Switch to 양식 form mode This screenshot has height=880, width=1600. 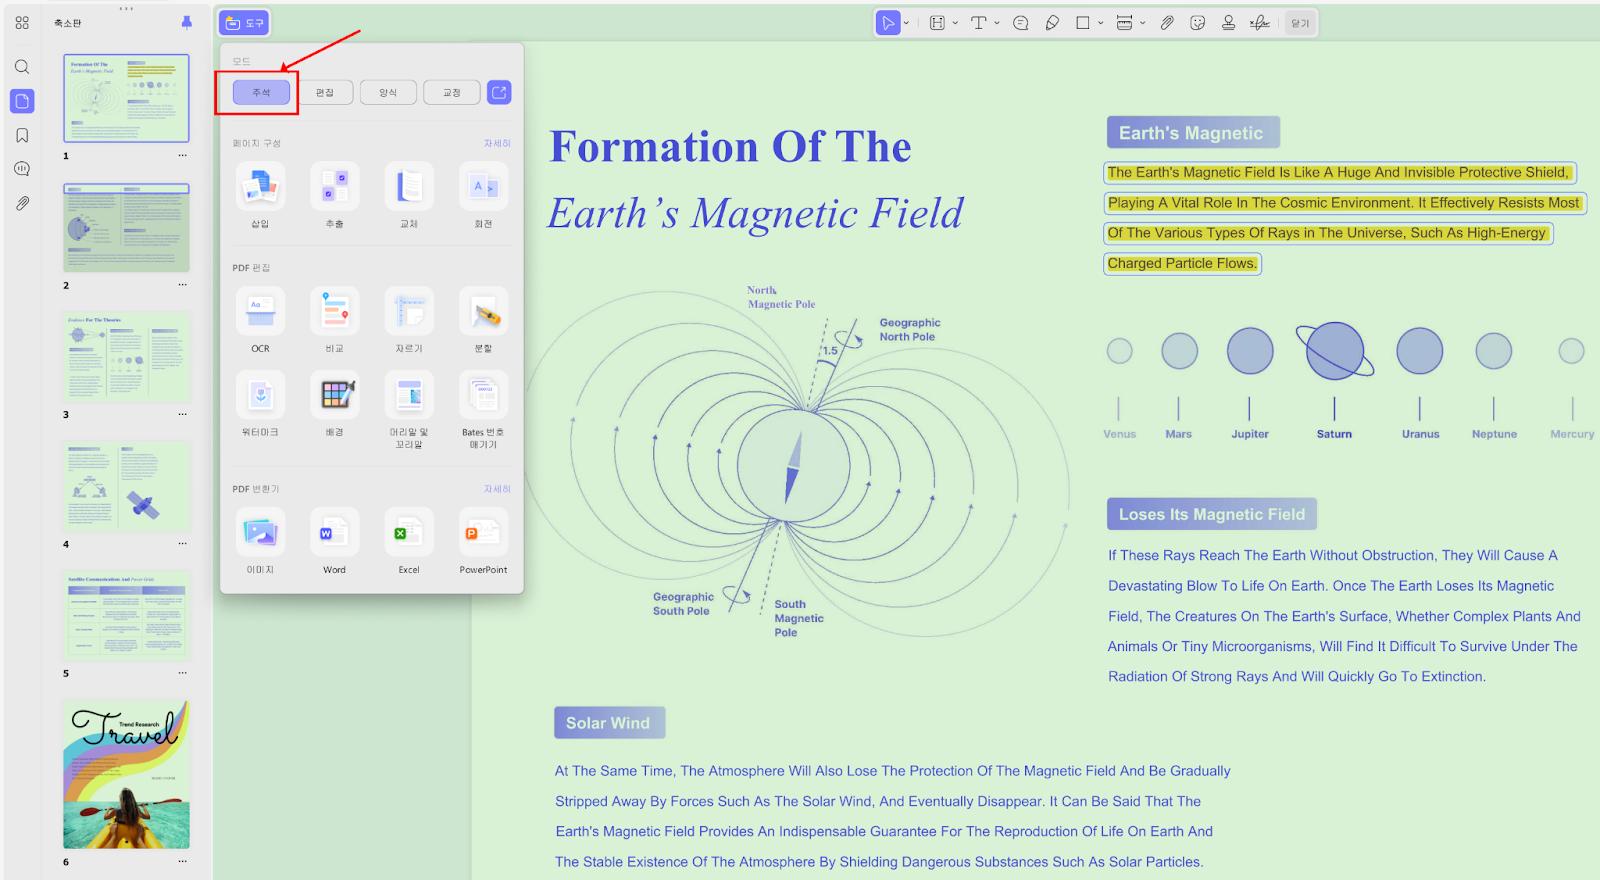click(388, 92)
